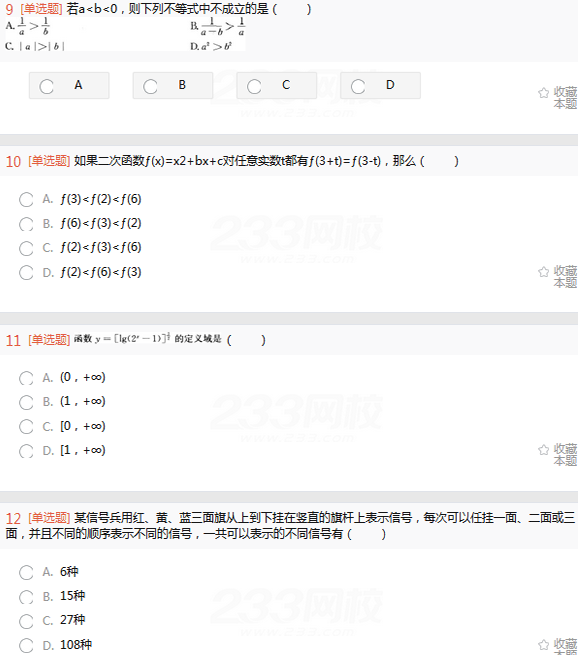Choose option B f(6)<f(3)<f(2)

[26, 226]
